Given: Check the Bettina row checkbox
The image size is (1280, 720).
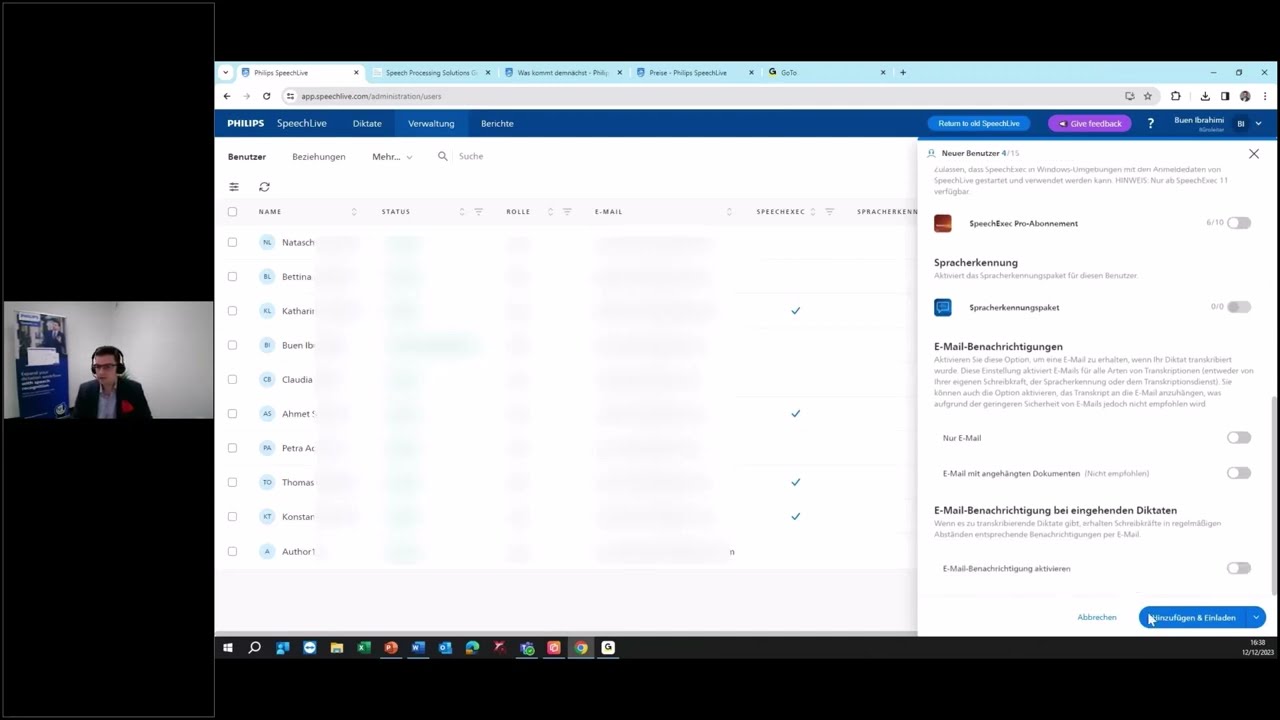Looking at the screenshot, I should [x=232, y=276].
